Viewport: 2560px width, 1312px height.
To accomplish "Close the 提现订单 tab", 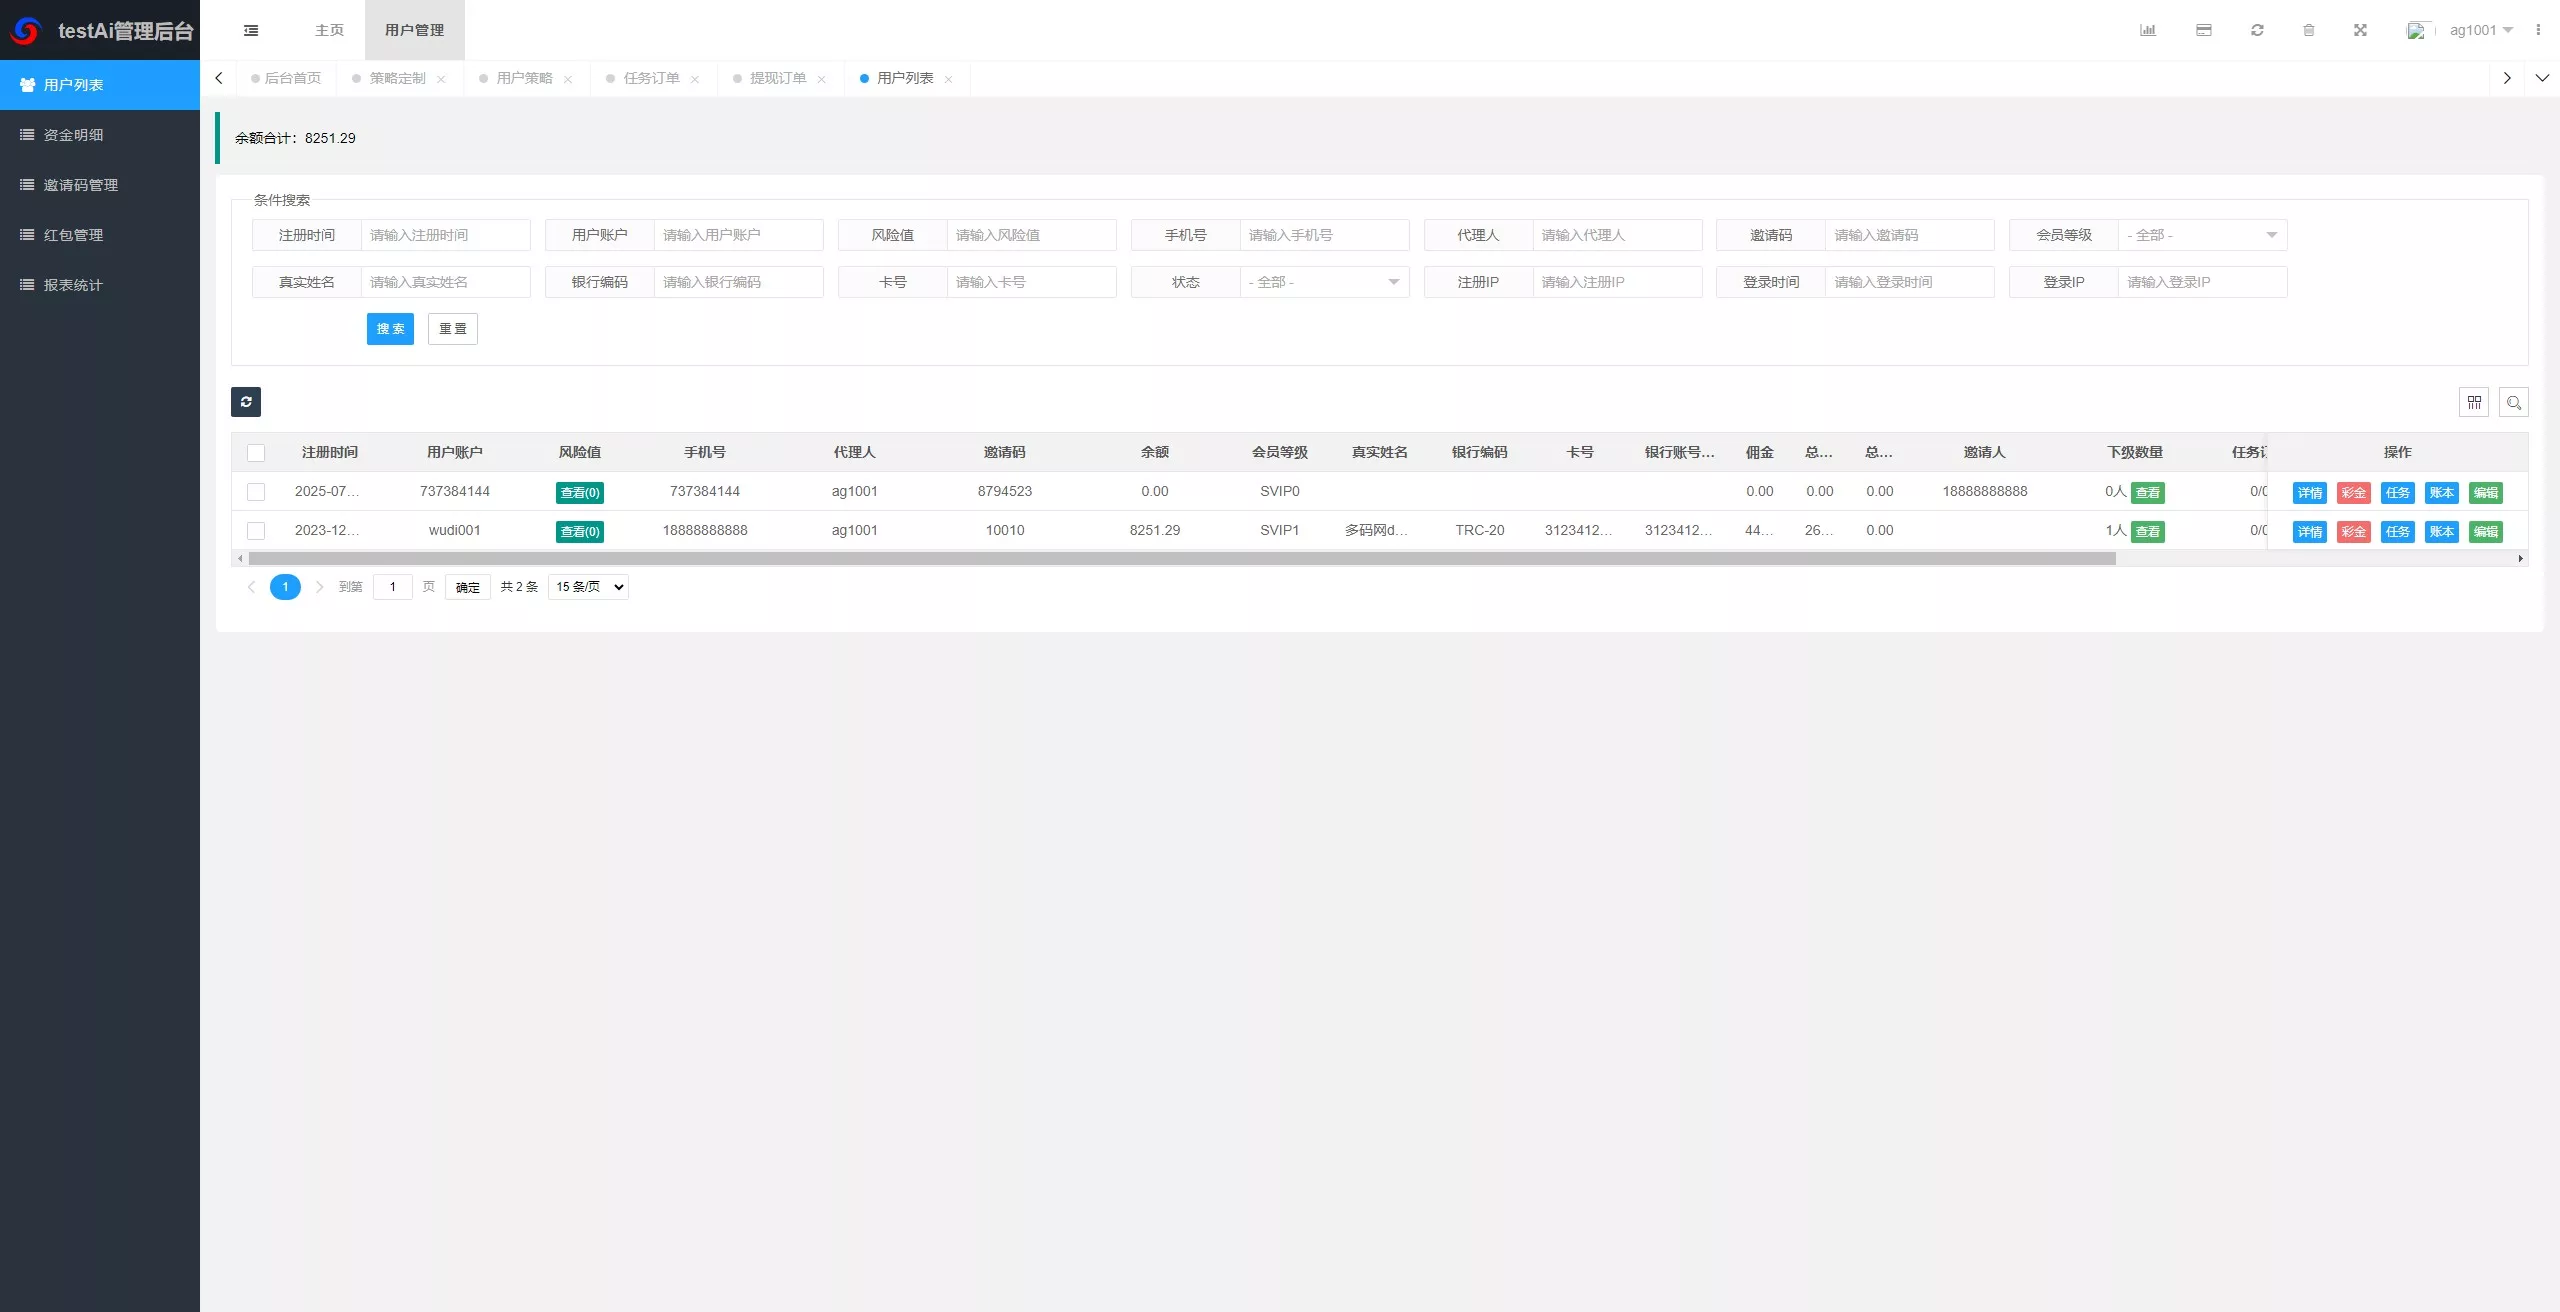I will pyautogui.click(x=822, y=79).
